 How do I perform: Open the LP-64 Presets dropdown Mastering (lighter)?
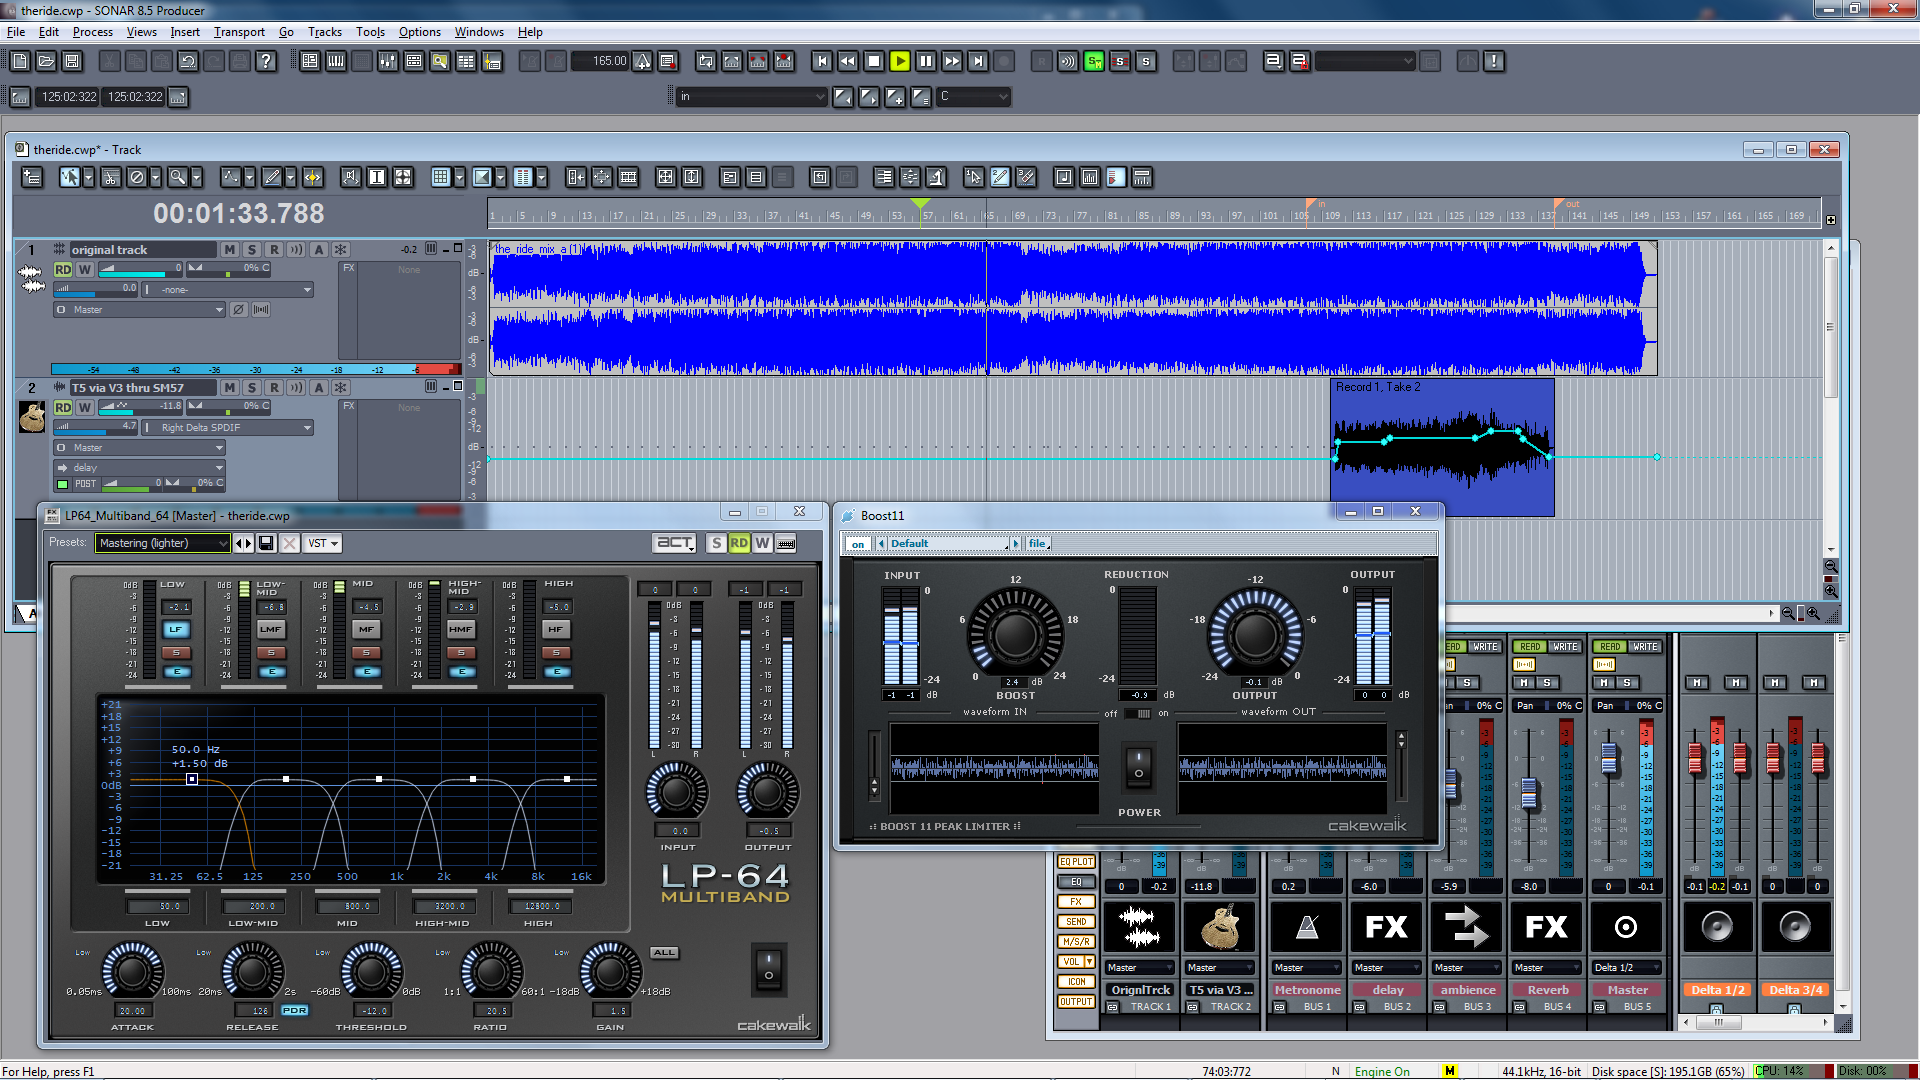[x=163, y=543]
